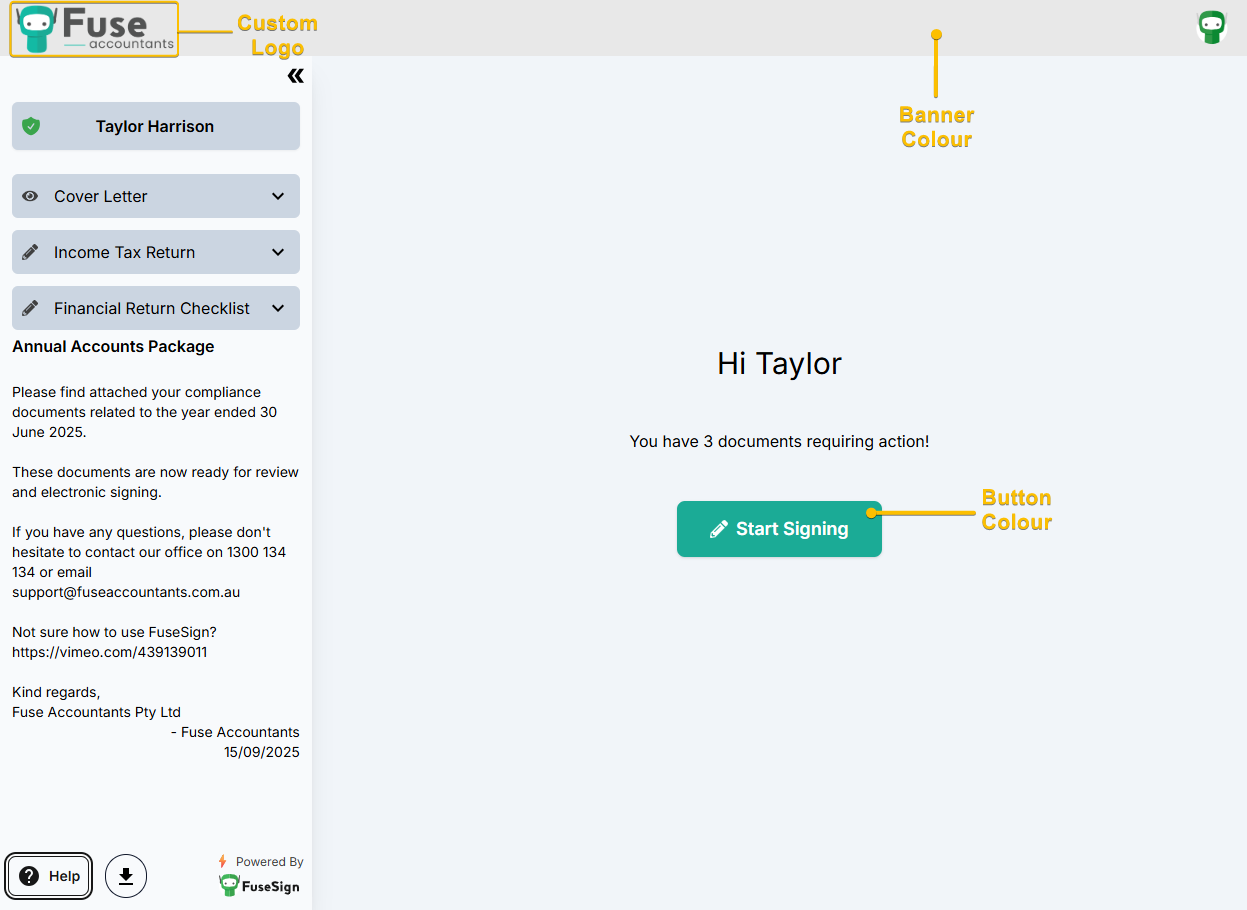The height and width of the screenshot is (910, 1247).
Task: Expand the Income Tax Return chevron
Action: coord(278,252)
